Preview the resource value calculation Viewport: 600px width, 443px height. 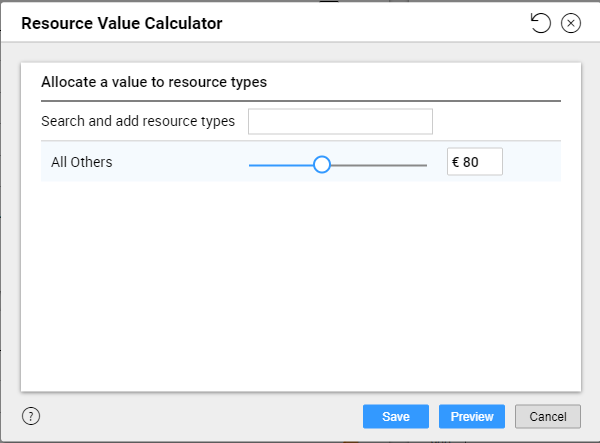point(472,416)
